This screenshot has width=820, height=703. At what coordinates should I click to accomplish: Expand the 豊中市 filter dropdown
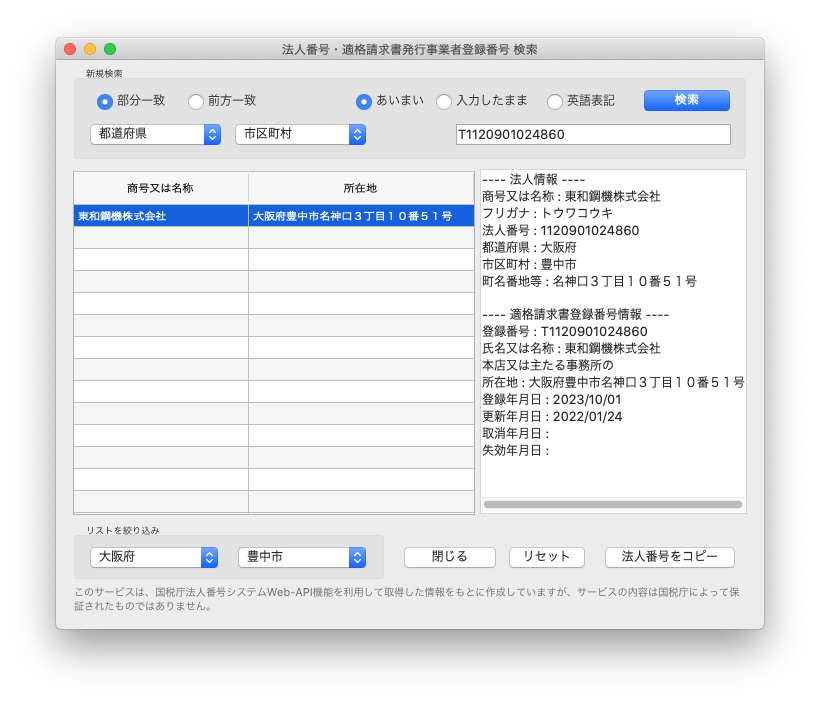(x=301, y=557)
